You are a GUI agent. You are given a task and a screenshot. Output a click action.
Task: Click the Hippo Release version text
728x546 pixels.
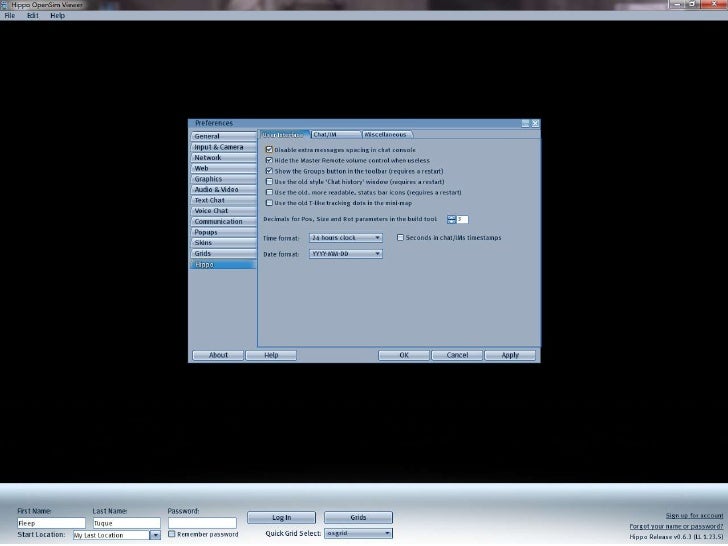(676, 537)
